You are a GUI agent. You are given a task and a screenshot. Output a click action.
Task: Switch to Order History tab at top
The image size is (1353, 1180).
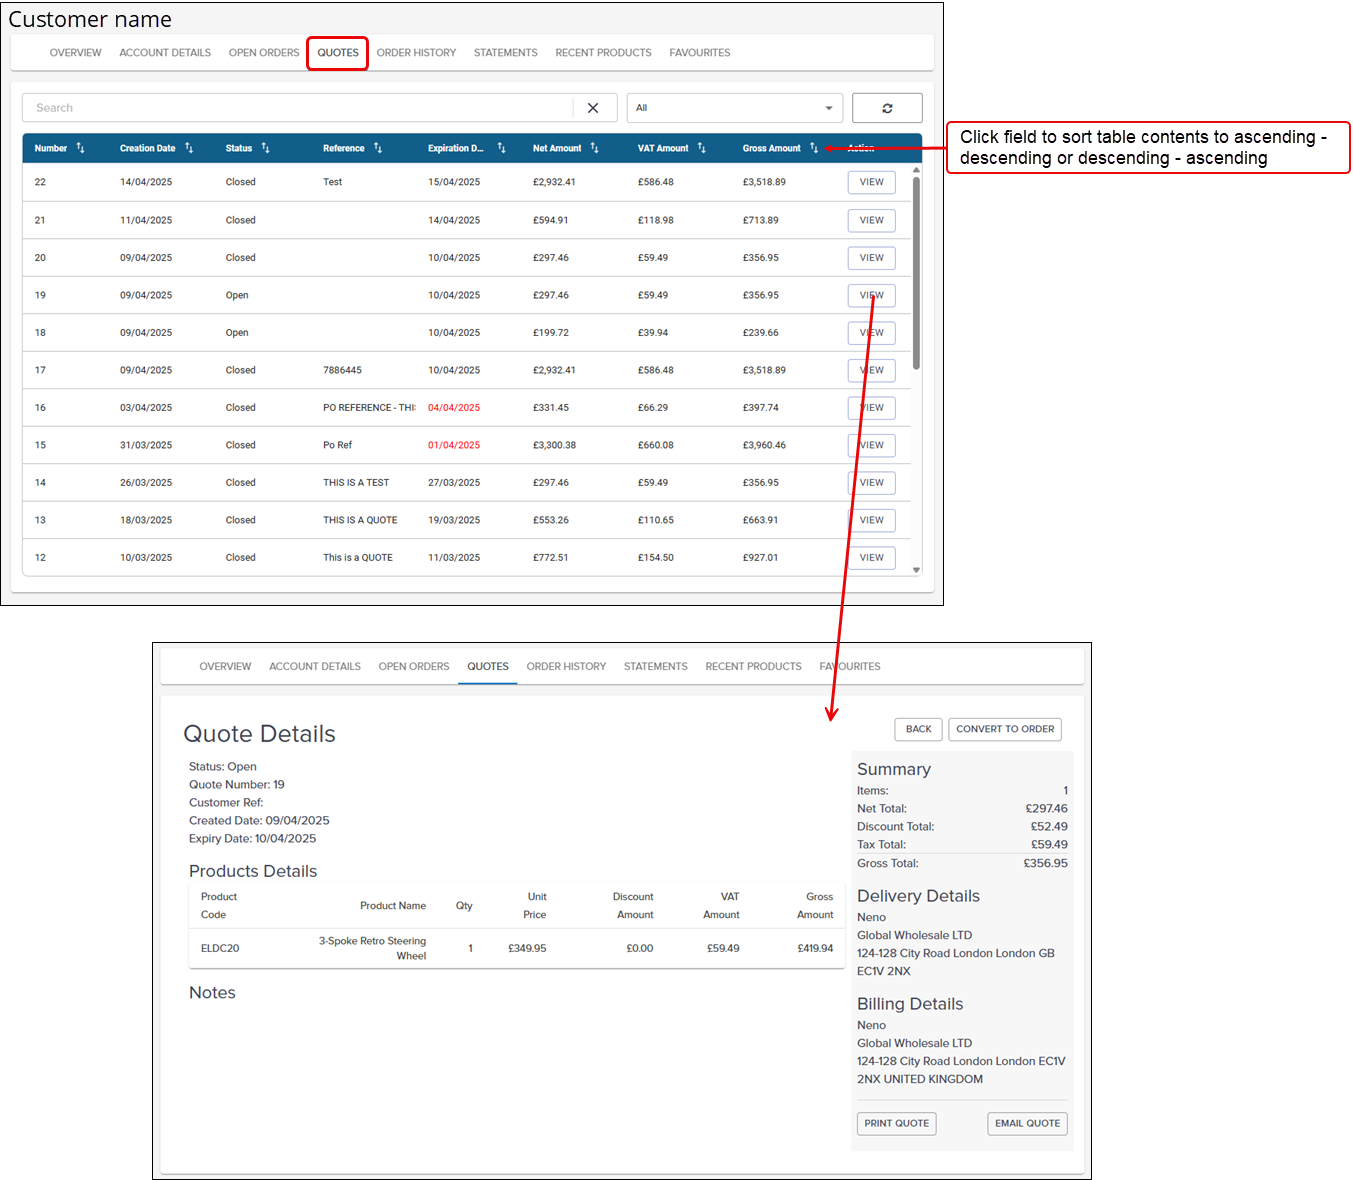pyautogui.click(x=416, y=53)
